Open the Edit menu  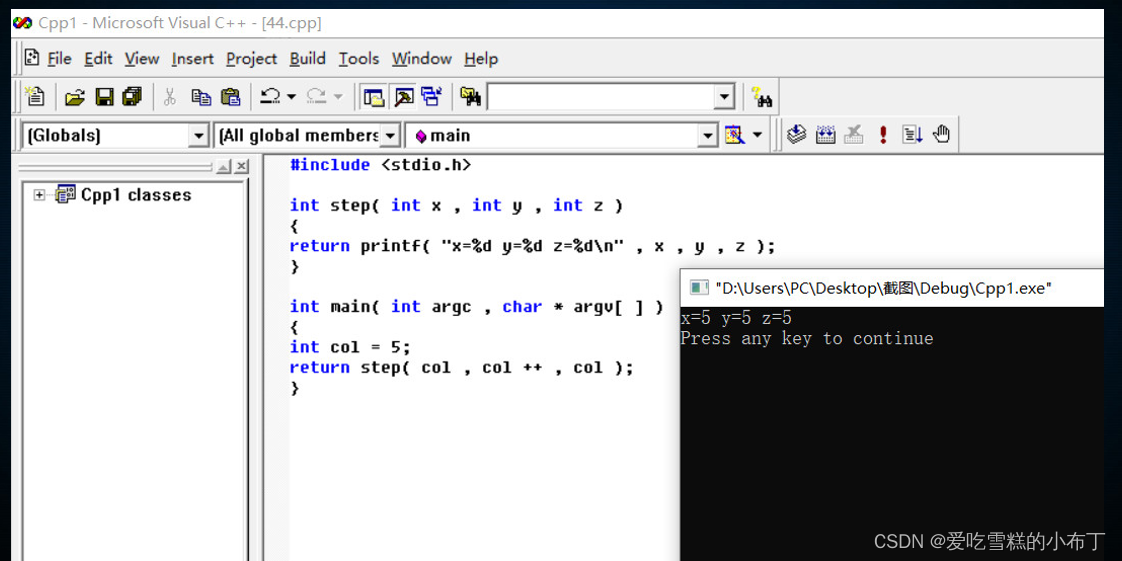pyautogui.click(x=99, y=59)
